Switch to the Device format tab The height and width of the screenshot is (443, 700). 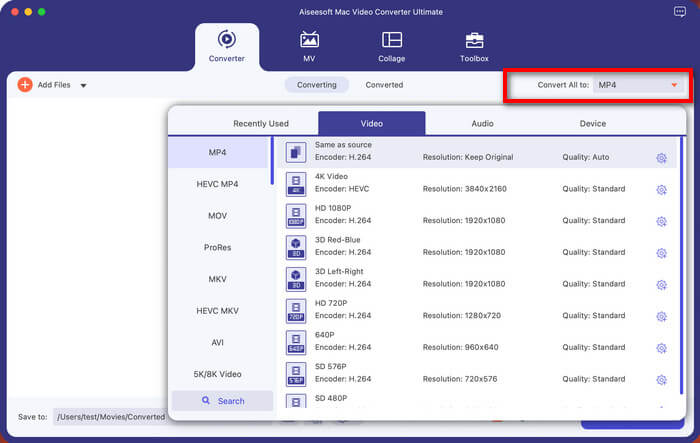click(x=592, y=123)
